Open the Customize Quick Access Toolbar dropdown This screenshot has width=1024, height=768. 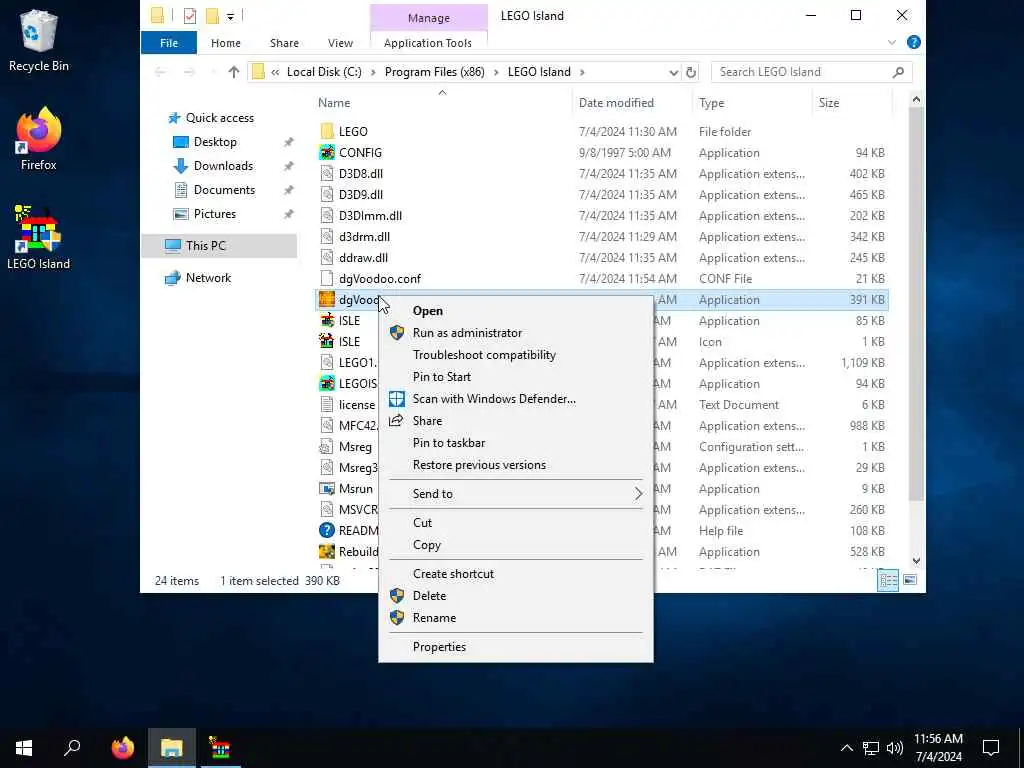[230, 16]
